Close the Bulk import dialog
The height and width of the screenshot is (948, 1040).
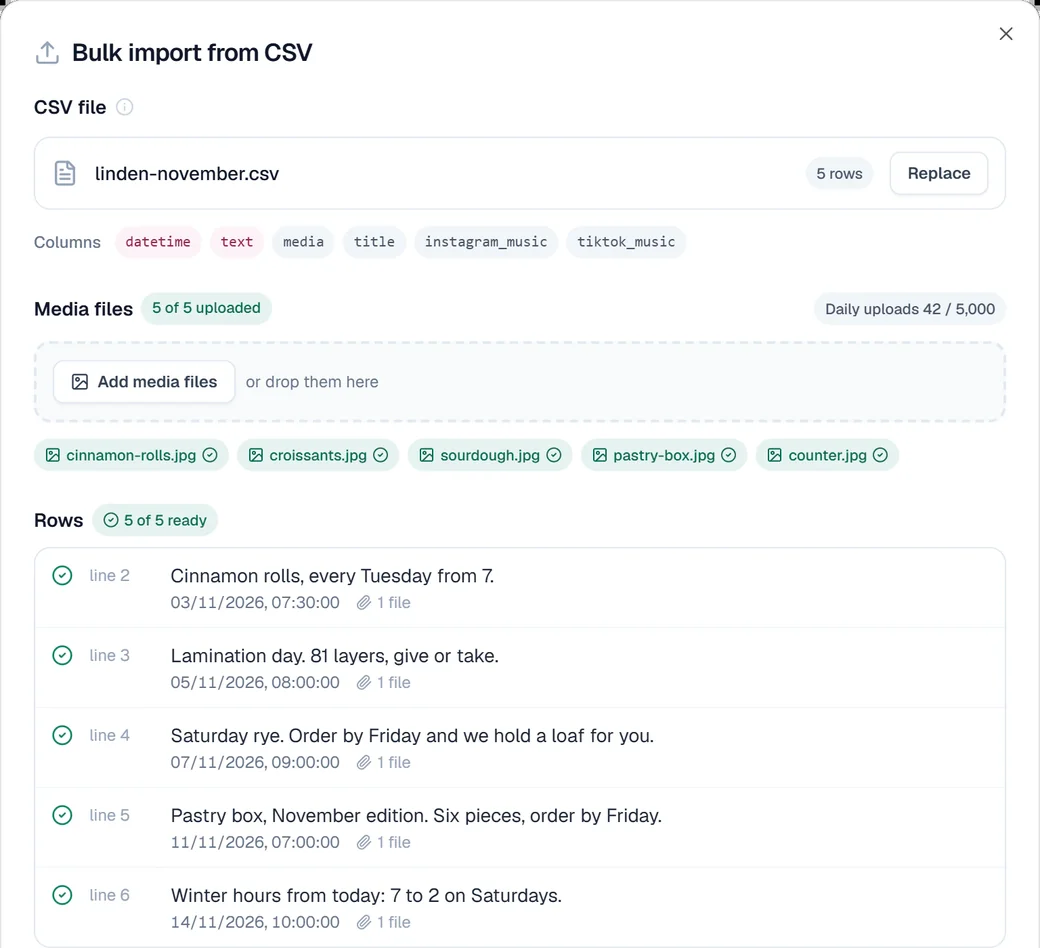(1006, 34)
